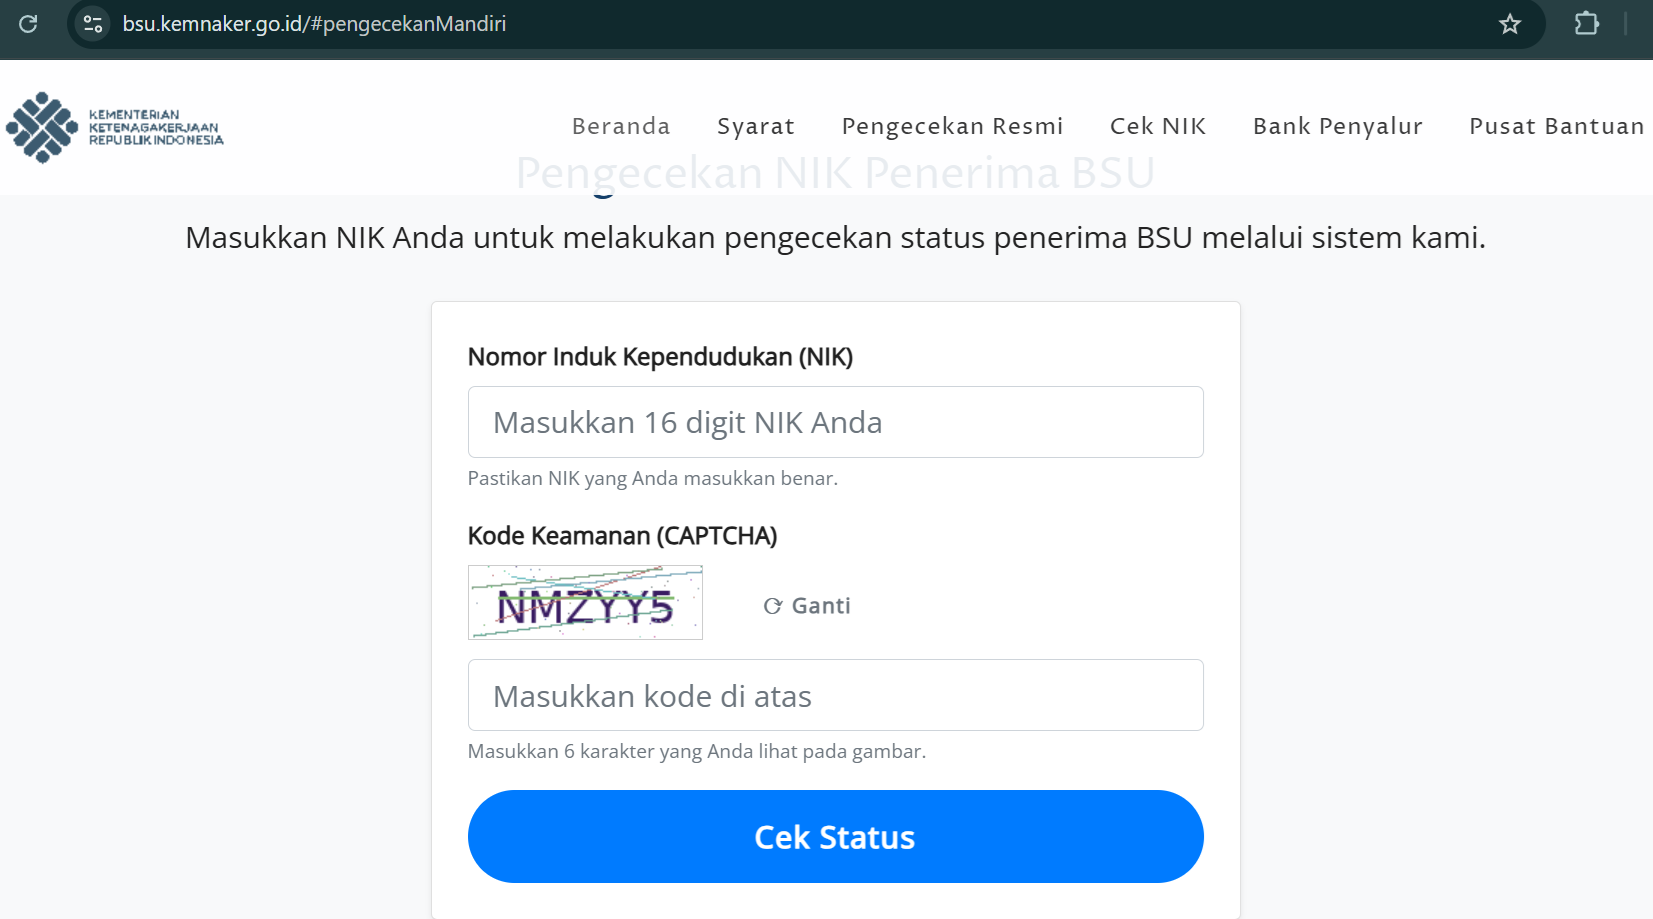
Task: Select the CAPTCHA image showing NMZYY5
Action: (x=585, y=602)
